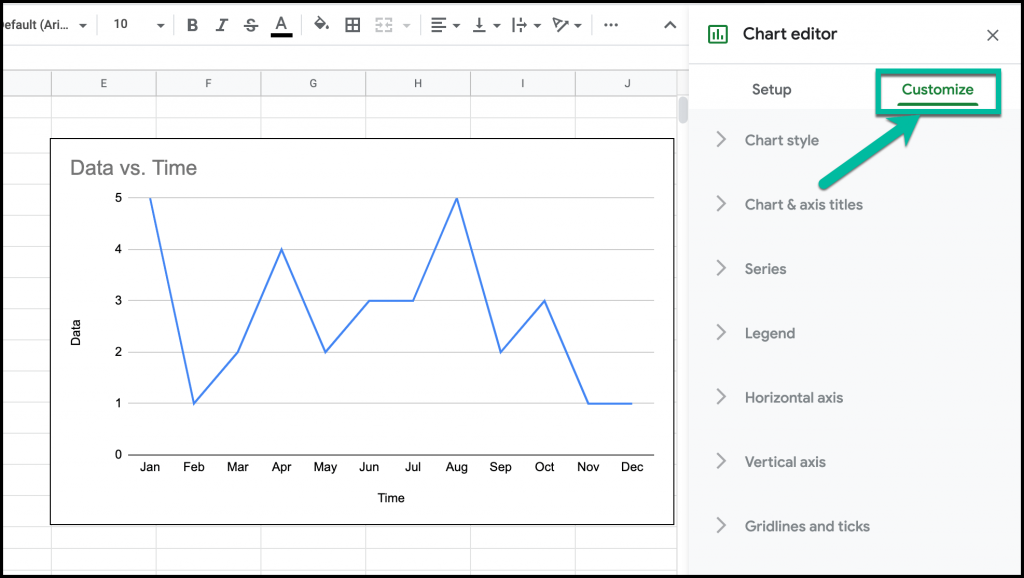Switch to the Customize tab
The image size is (1024, 578).
point(937,89)
